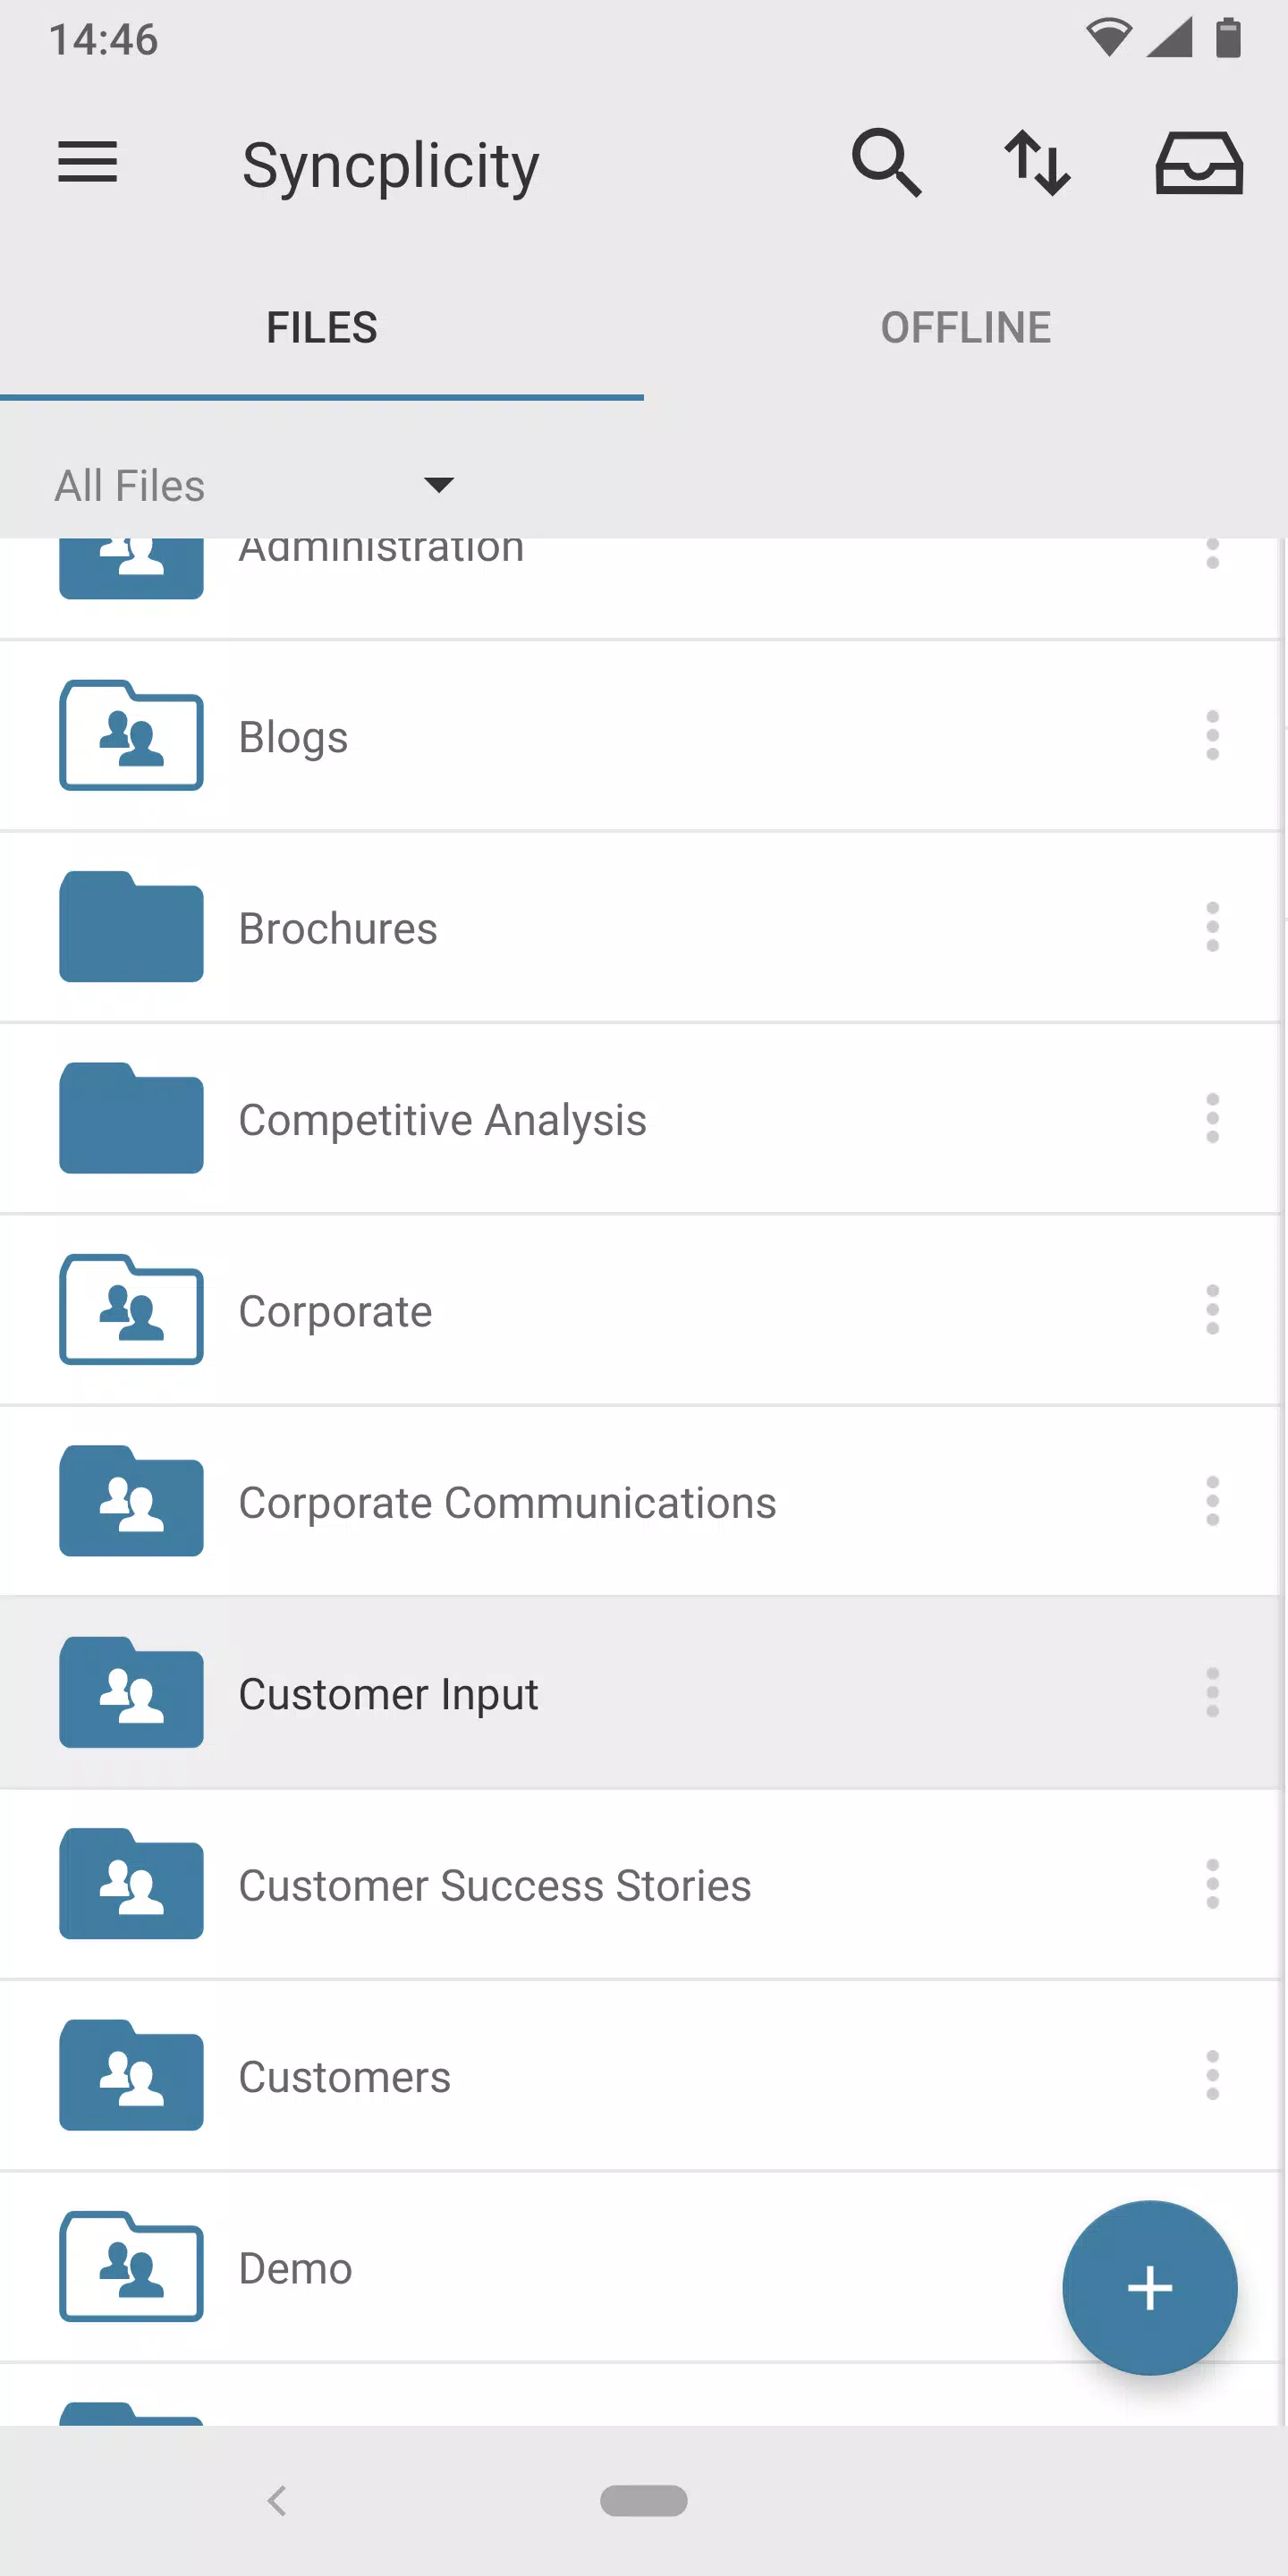
Task: Open more options for Blogs folder
Action: [1212, 736]
